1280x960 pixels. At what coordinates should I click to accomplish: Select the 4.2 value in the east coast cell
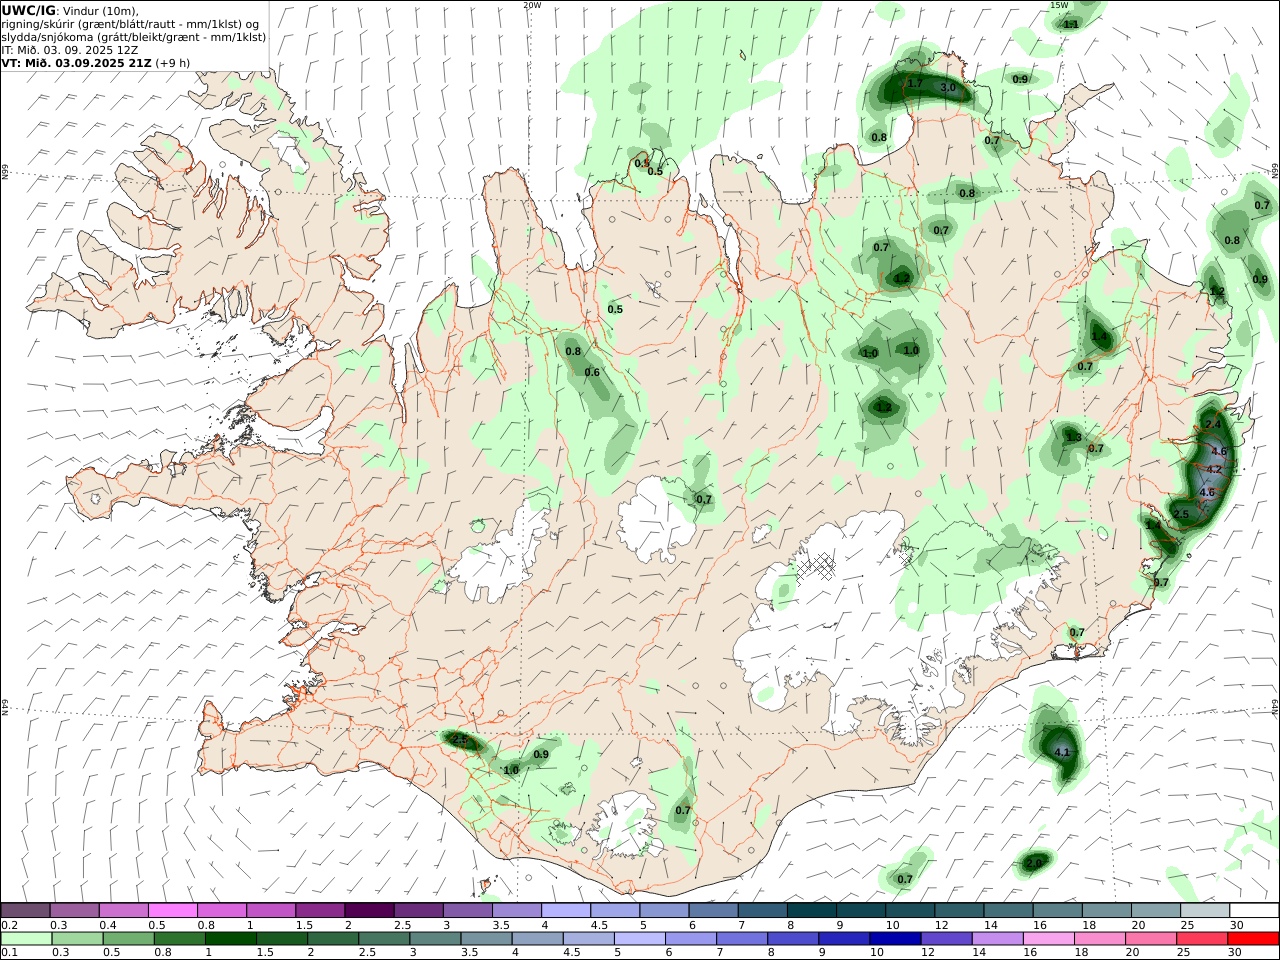[1215, 469]
